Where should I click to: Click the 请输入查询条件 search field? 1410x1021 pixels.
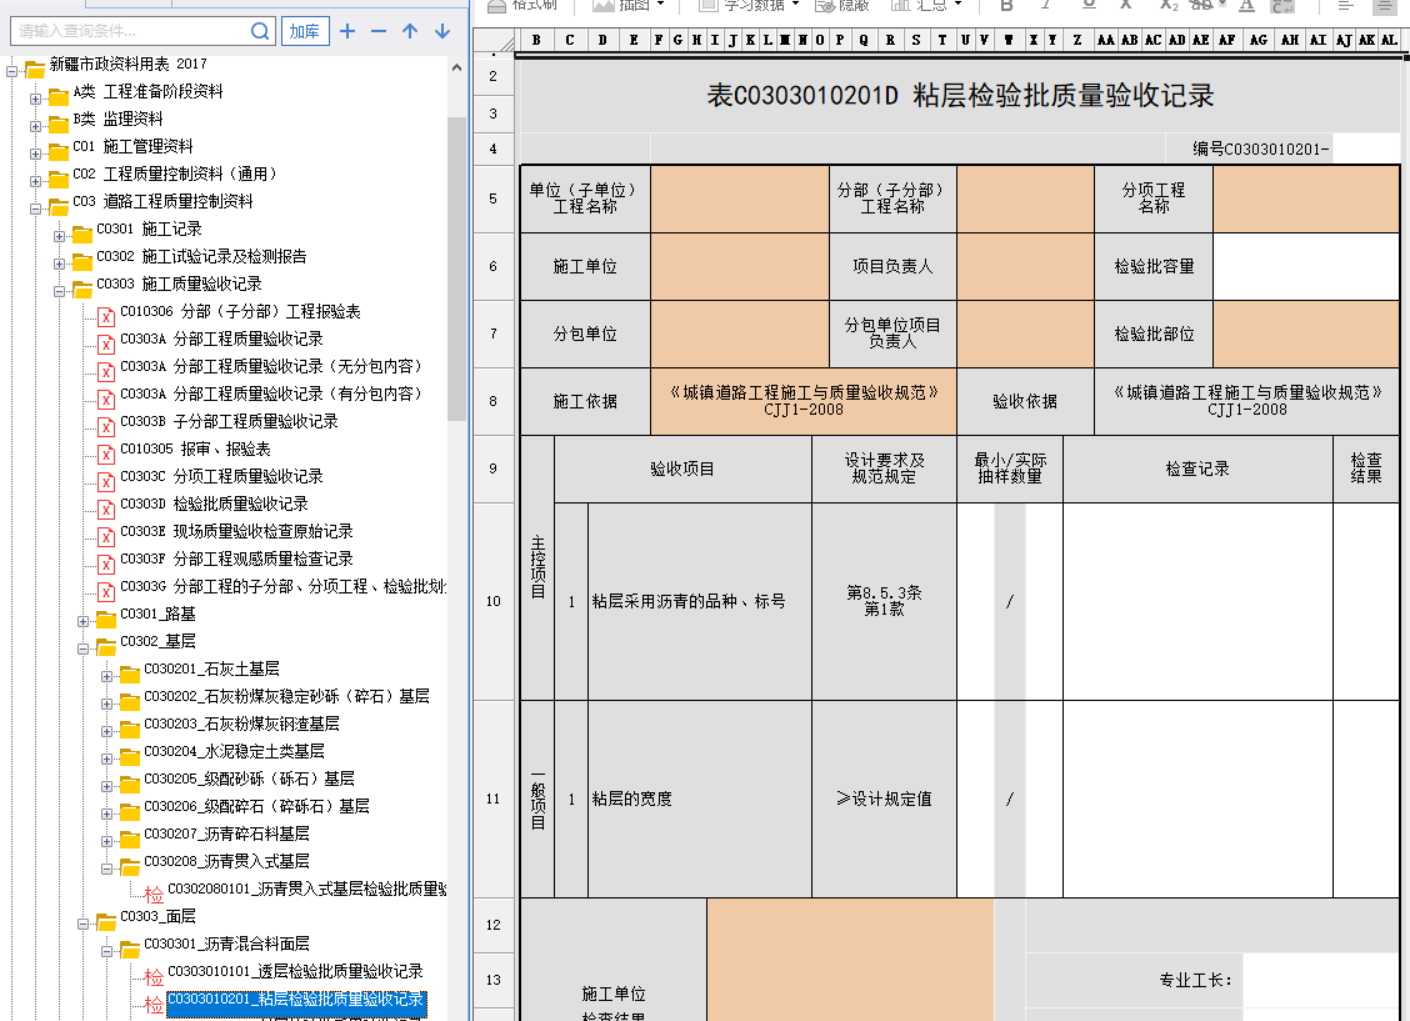(x=130, y=31)
